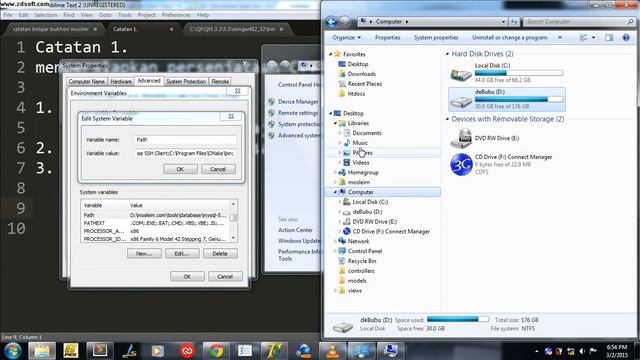The image size is (640, 360).
Task: Expand the Music library node
Action: (340, 143)
